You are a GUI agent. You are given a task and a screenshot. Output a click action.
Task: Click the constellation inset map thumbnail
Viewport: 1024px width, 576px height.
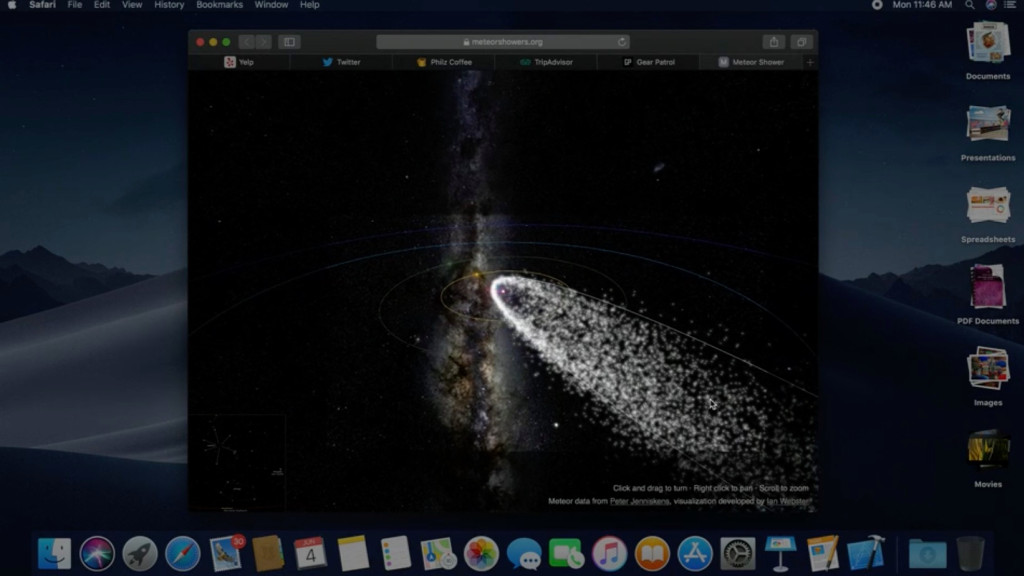[237, 462]
